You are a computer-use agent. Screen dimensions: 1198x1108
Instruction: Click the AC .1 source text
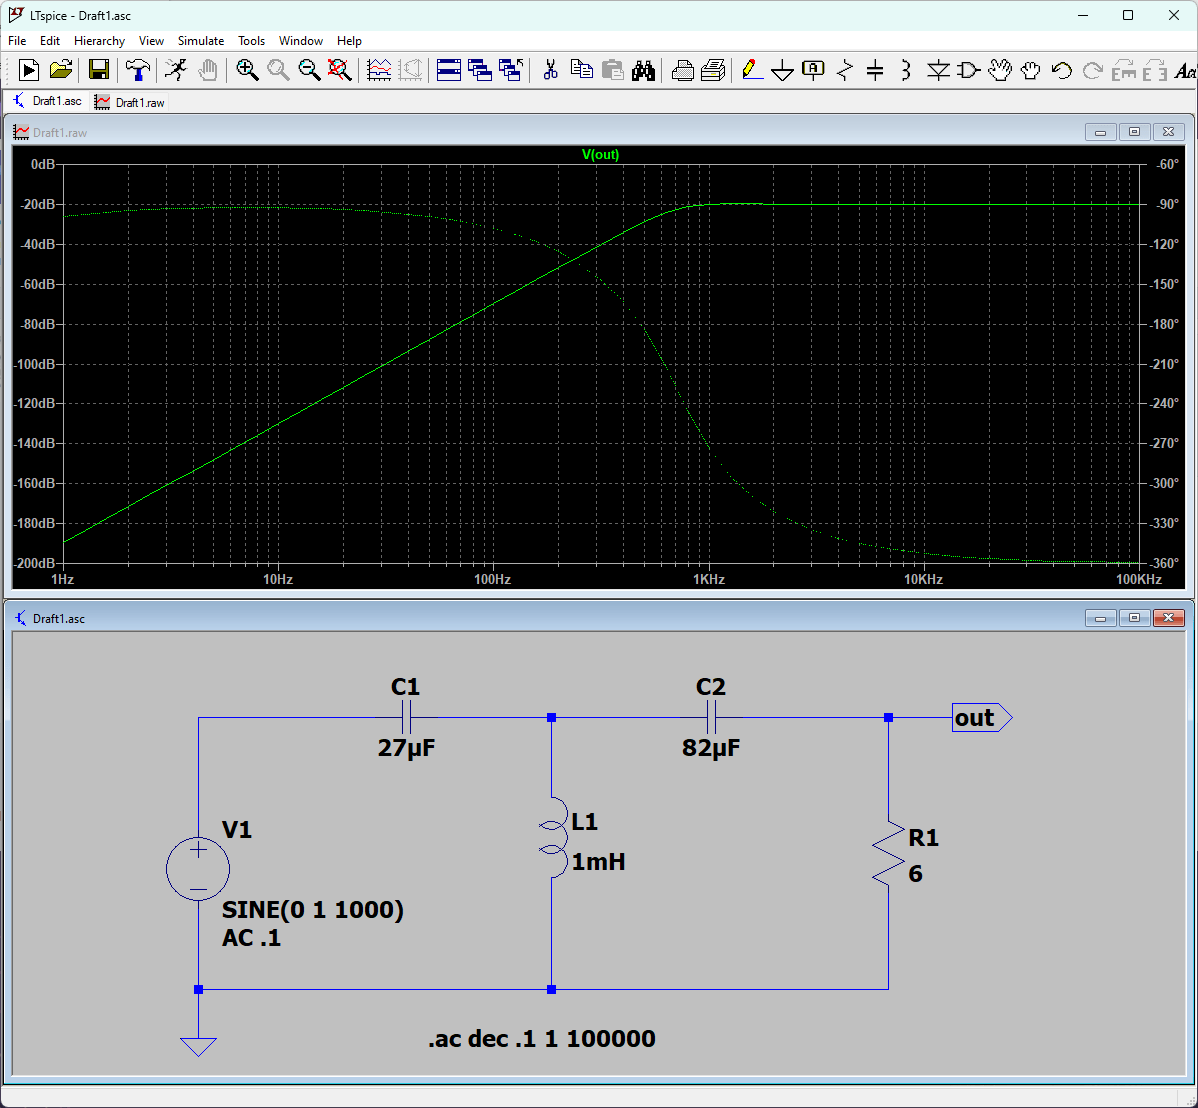251,938
